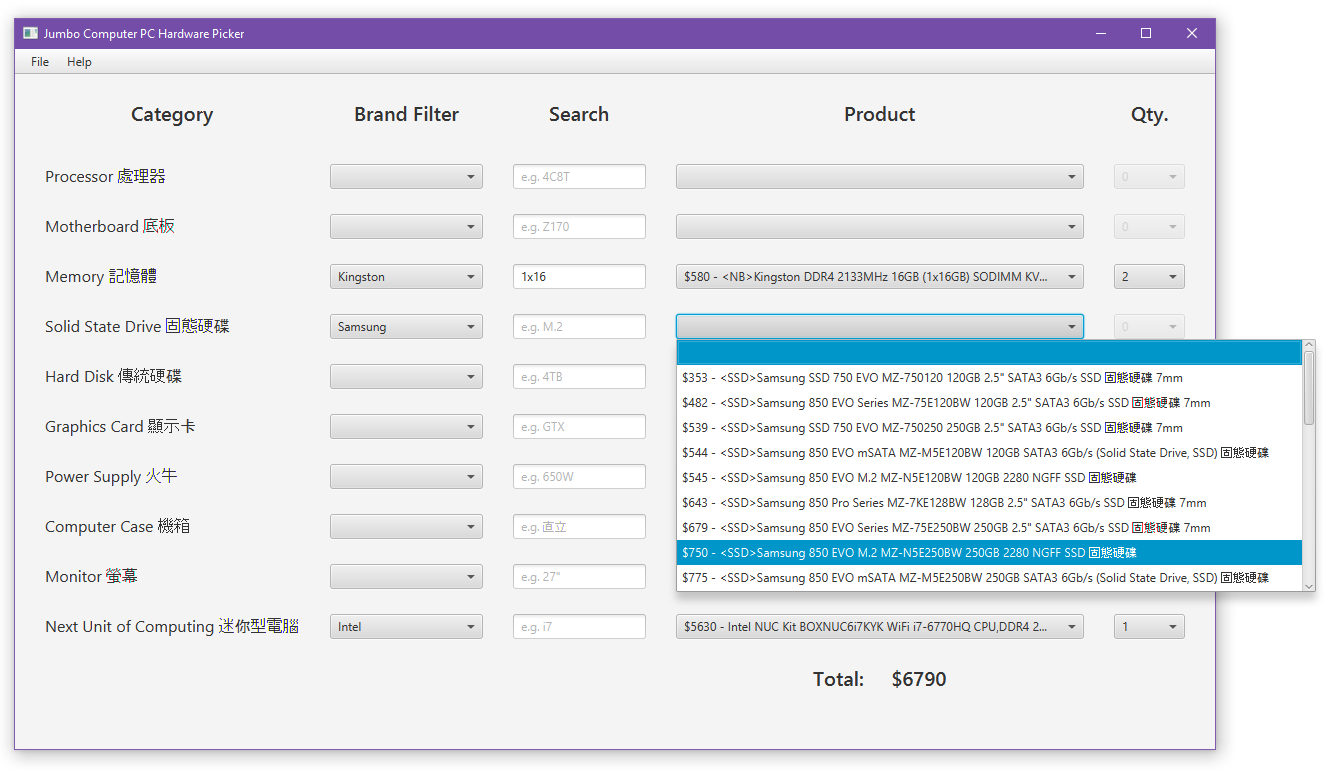Minimize the Hardware Picker window
This screenshot has width=1337, height=777.
[x=1100, y=33]
